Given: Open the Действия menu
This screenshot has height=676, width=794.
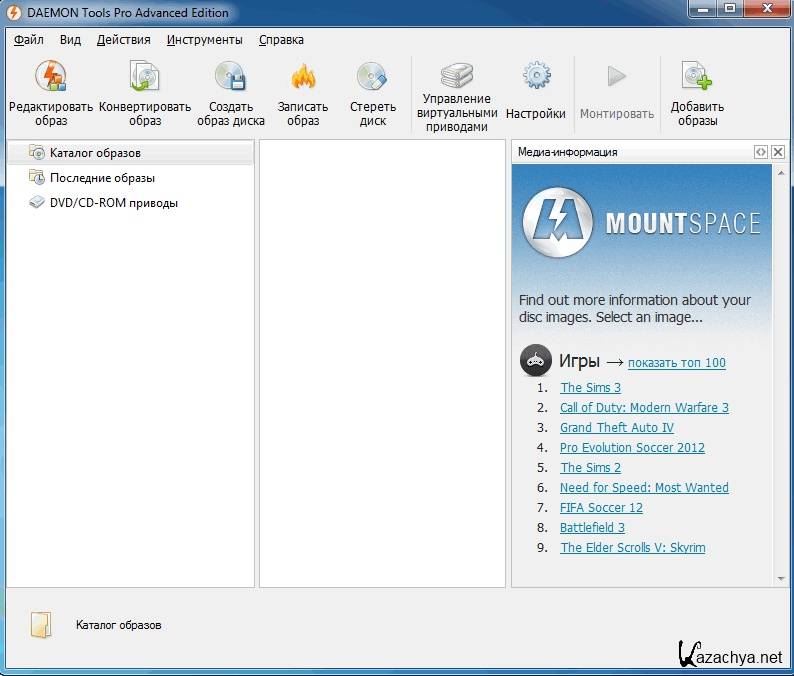Looking at the screenshot, I should pos(123,40).
